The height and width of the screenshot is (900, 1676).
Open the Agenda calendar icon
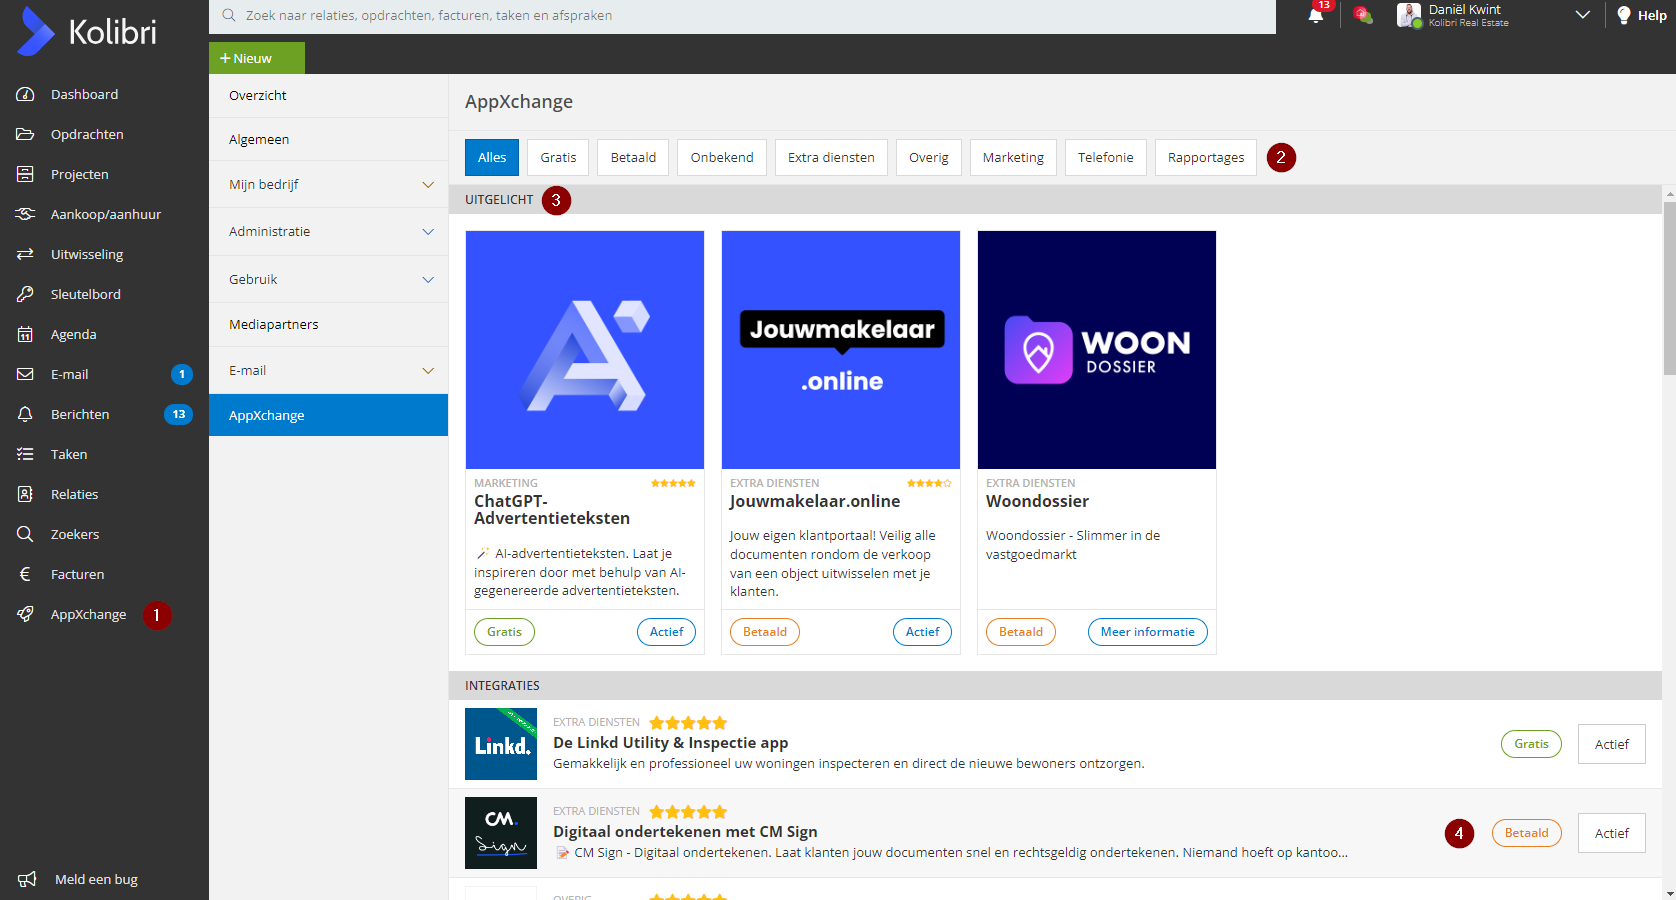pyautogui.click(x=26, y=334)
